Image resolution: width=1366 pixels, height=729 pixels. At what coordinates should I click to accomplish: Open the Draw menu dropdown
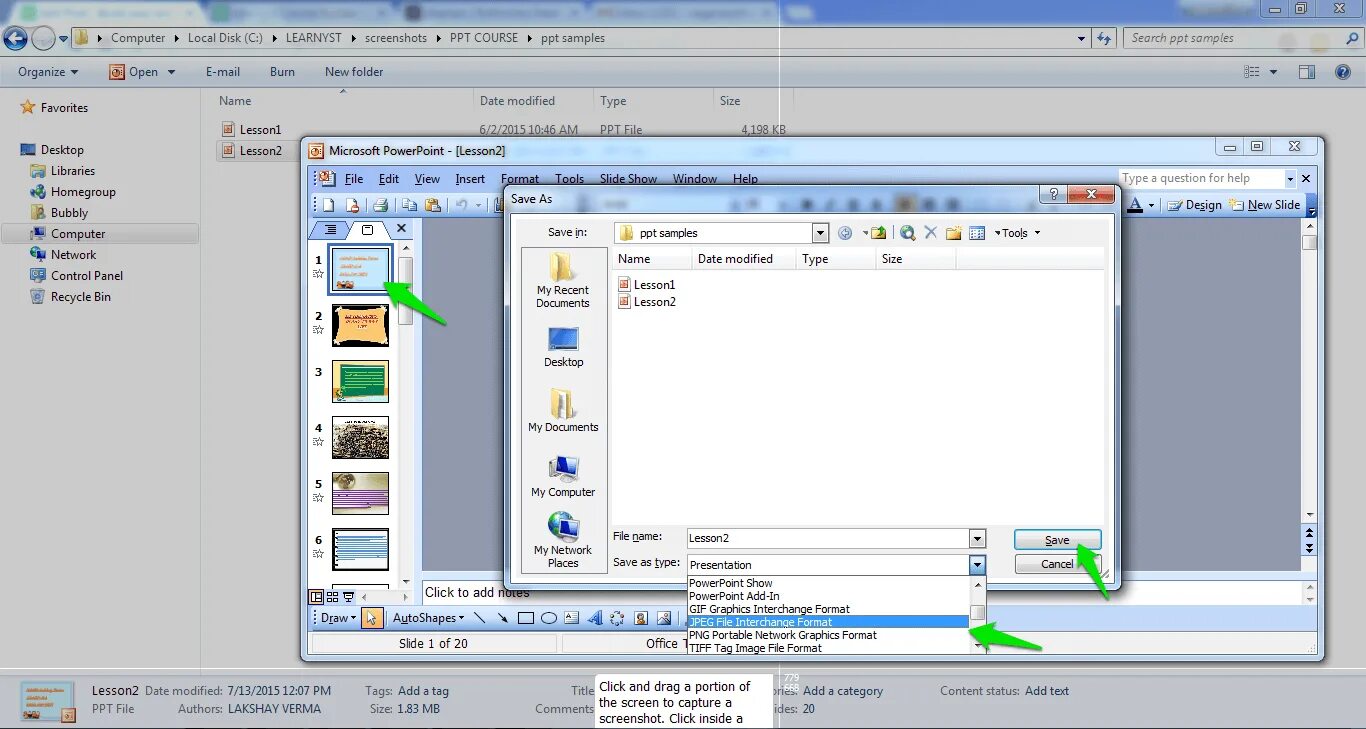(x=338, y=618)
